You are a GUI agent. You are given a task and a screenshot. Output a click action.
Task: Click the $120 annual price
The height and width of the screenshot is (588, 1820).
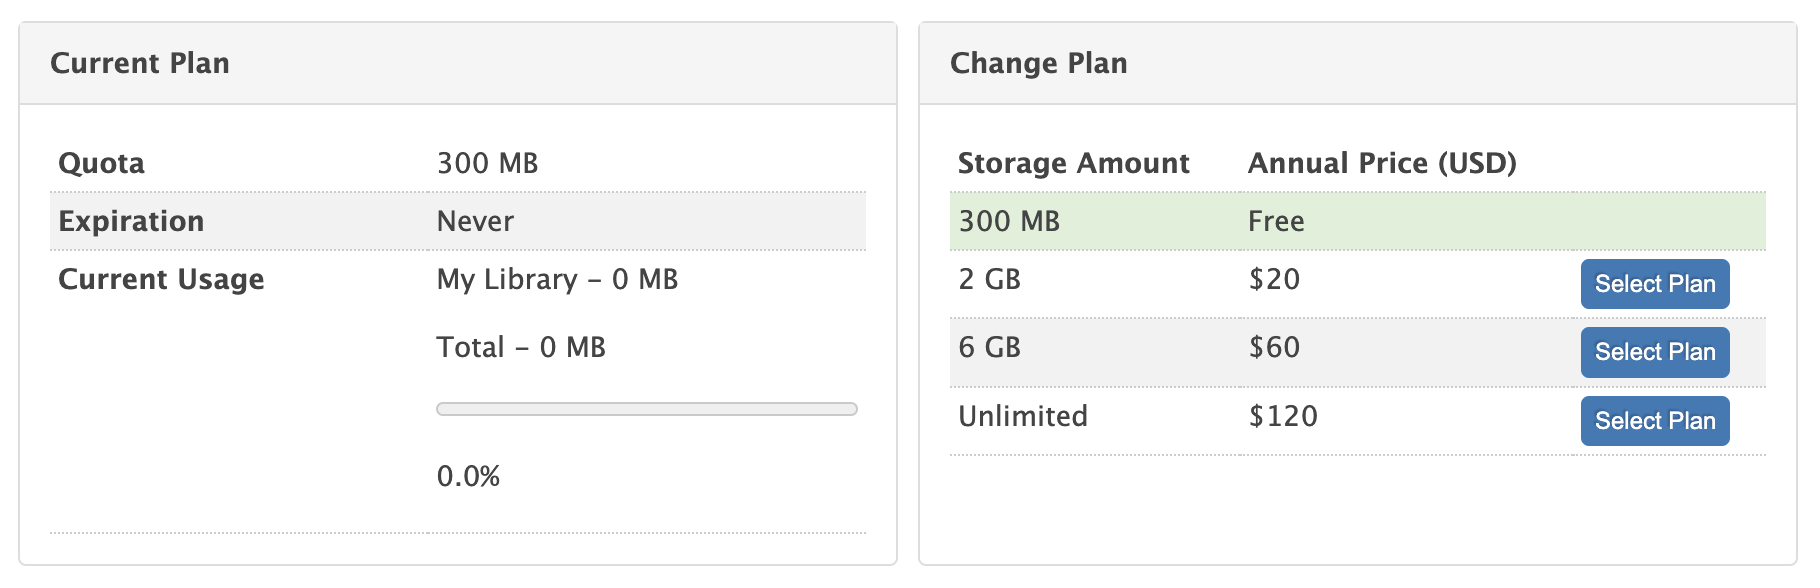[x=1283, y=416]
